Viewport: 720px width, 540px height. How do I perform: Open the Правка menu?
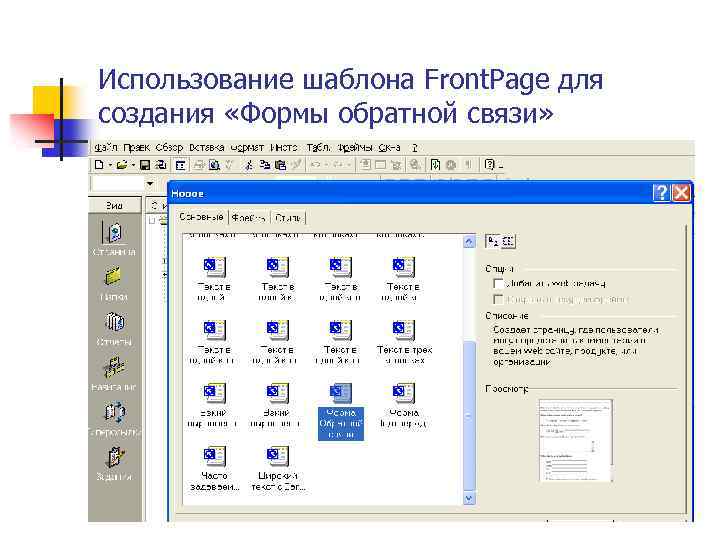pyautogui.click(x=136, y=147)
